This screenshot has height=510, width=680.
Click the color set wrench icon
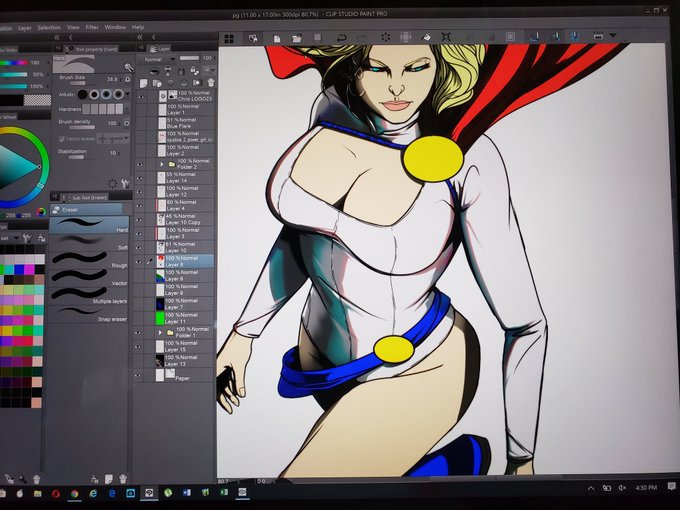coord(27,238)
